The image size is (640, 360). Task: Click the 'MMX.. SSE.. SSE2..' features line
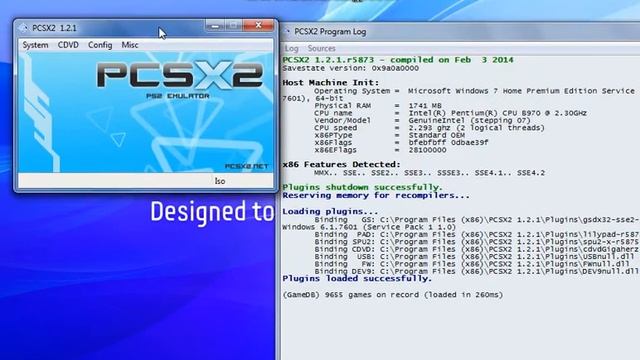pyautogui.click(x=429, y=173)
